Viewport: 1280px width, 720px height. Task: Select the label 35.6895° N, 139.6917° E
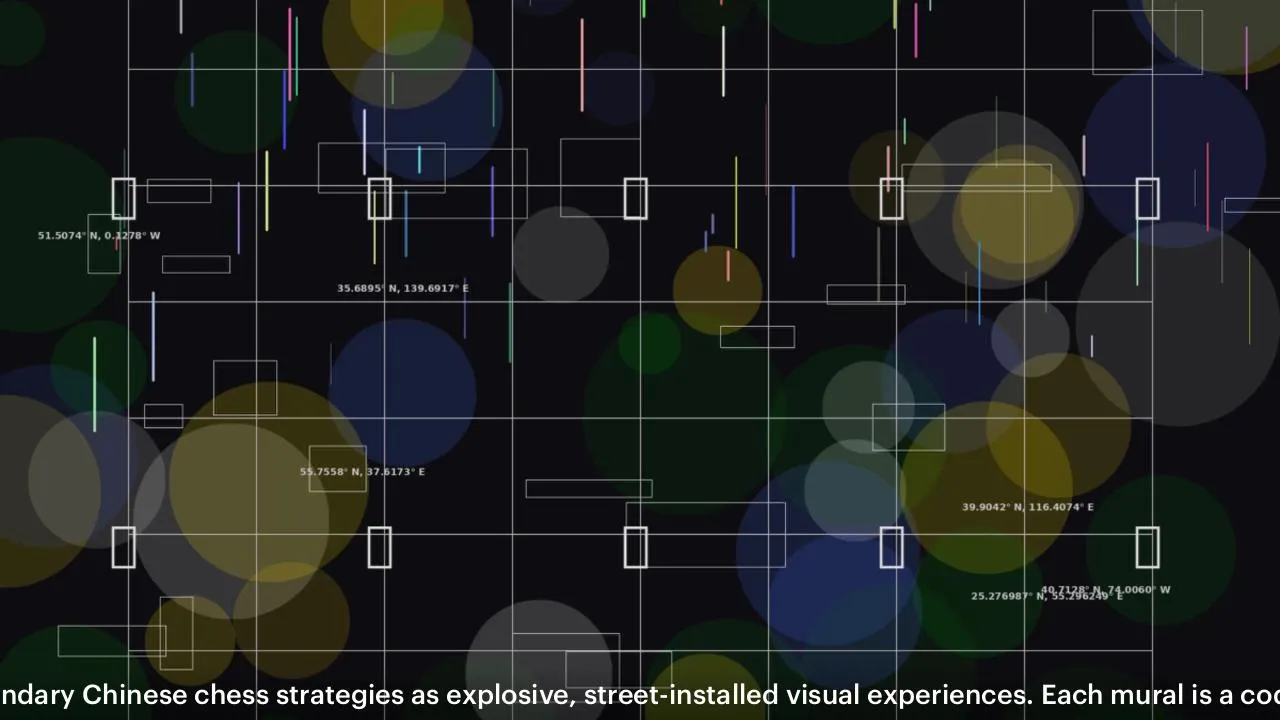(x=403, y=288)
